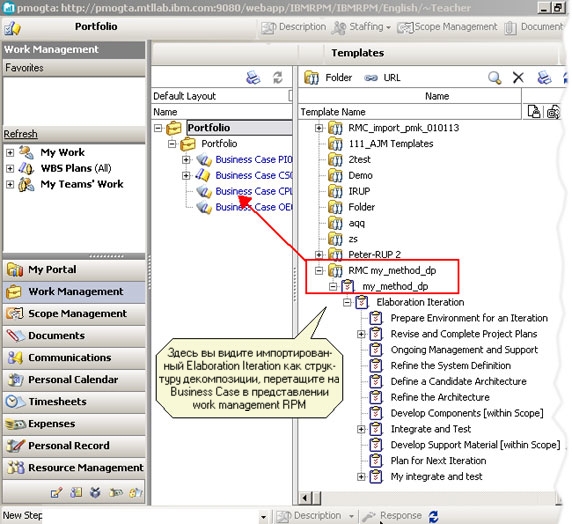Image resolution: width=572 pixels, height=524 pixels.
Task: Expand My integrate and test node
Action: click(361, 477)
